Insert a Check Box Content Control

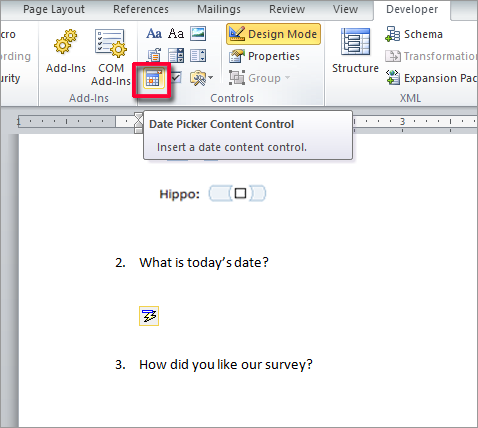tap(176, 78)
